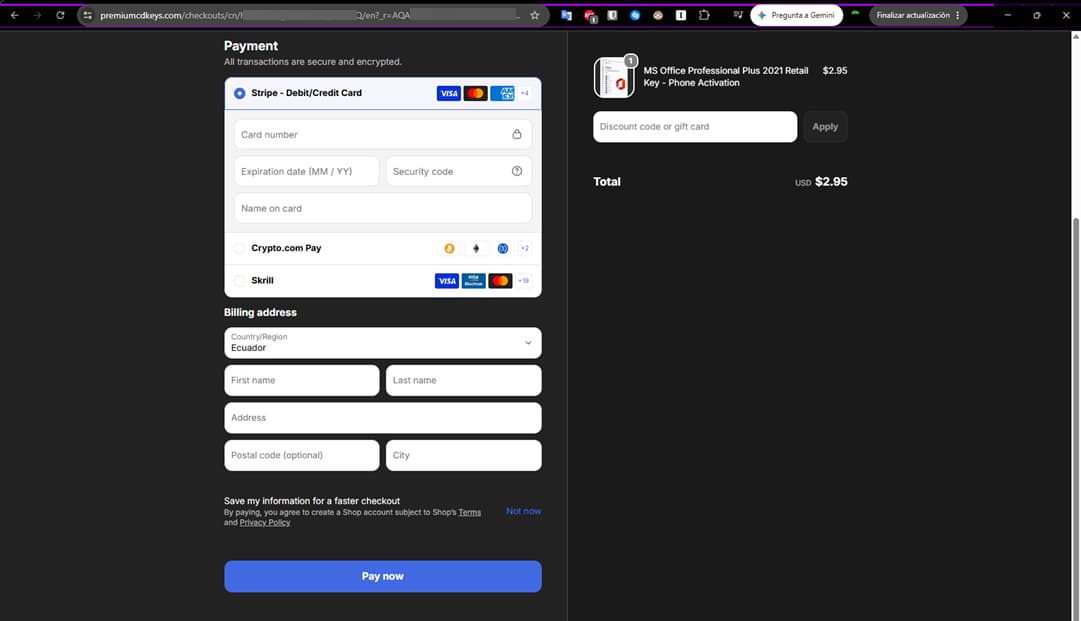The image size is (1081, 621).
Task: Select Stripe Debit/Credit Card radio button
Action: pos(239,93)
